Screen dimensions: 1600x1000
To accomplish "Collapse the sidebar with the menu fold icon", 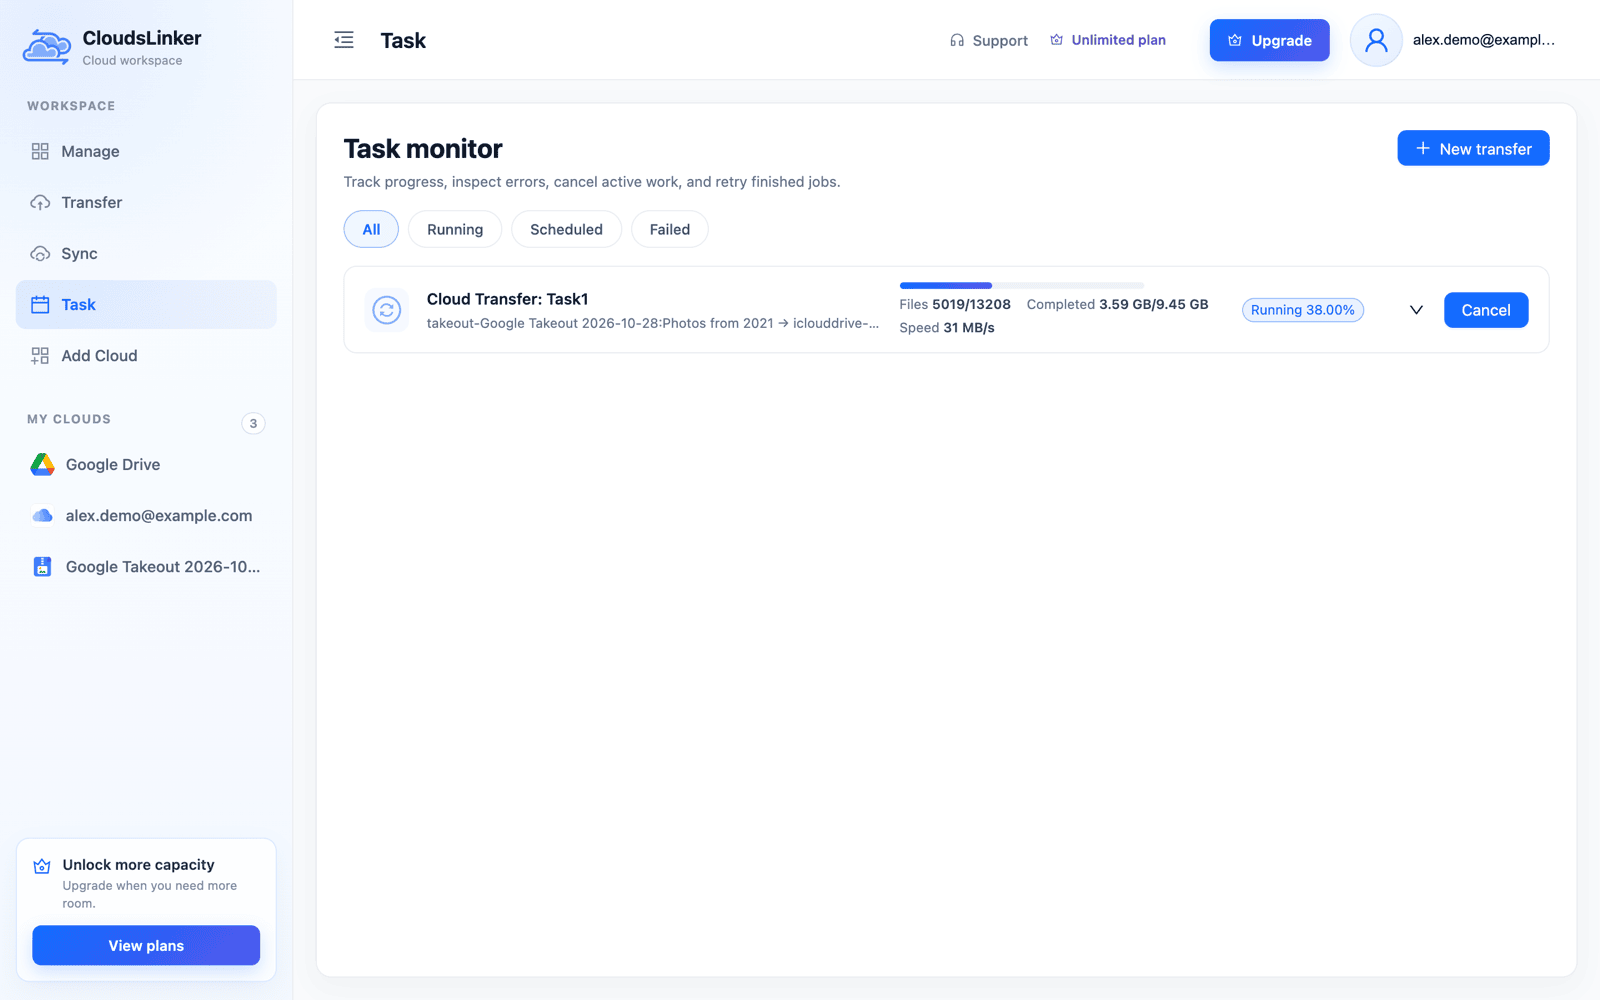I will (x=344, y=40).
